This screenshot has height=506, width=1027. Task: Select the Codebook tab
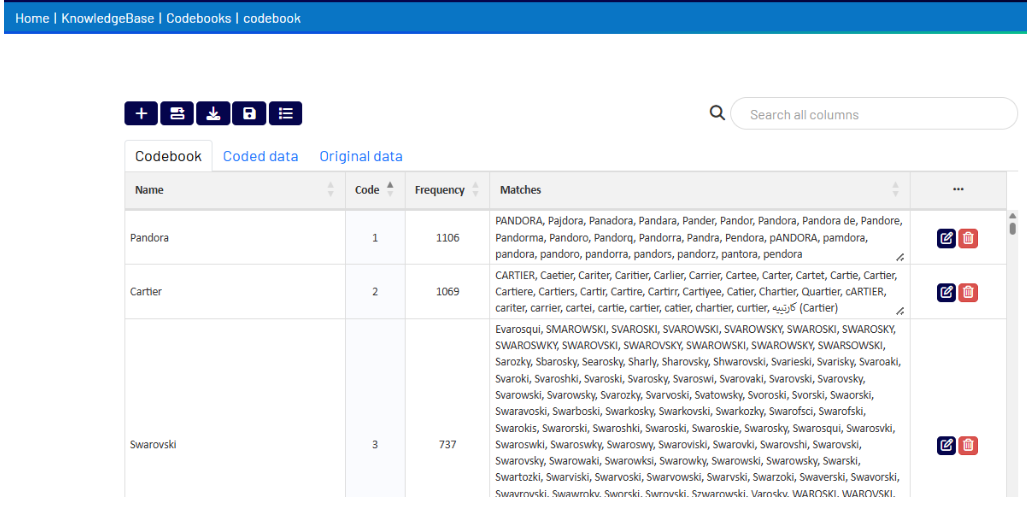[x=168, y=156]
